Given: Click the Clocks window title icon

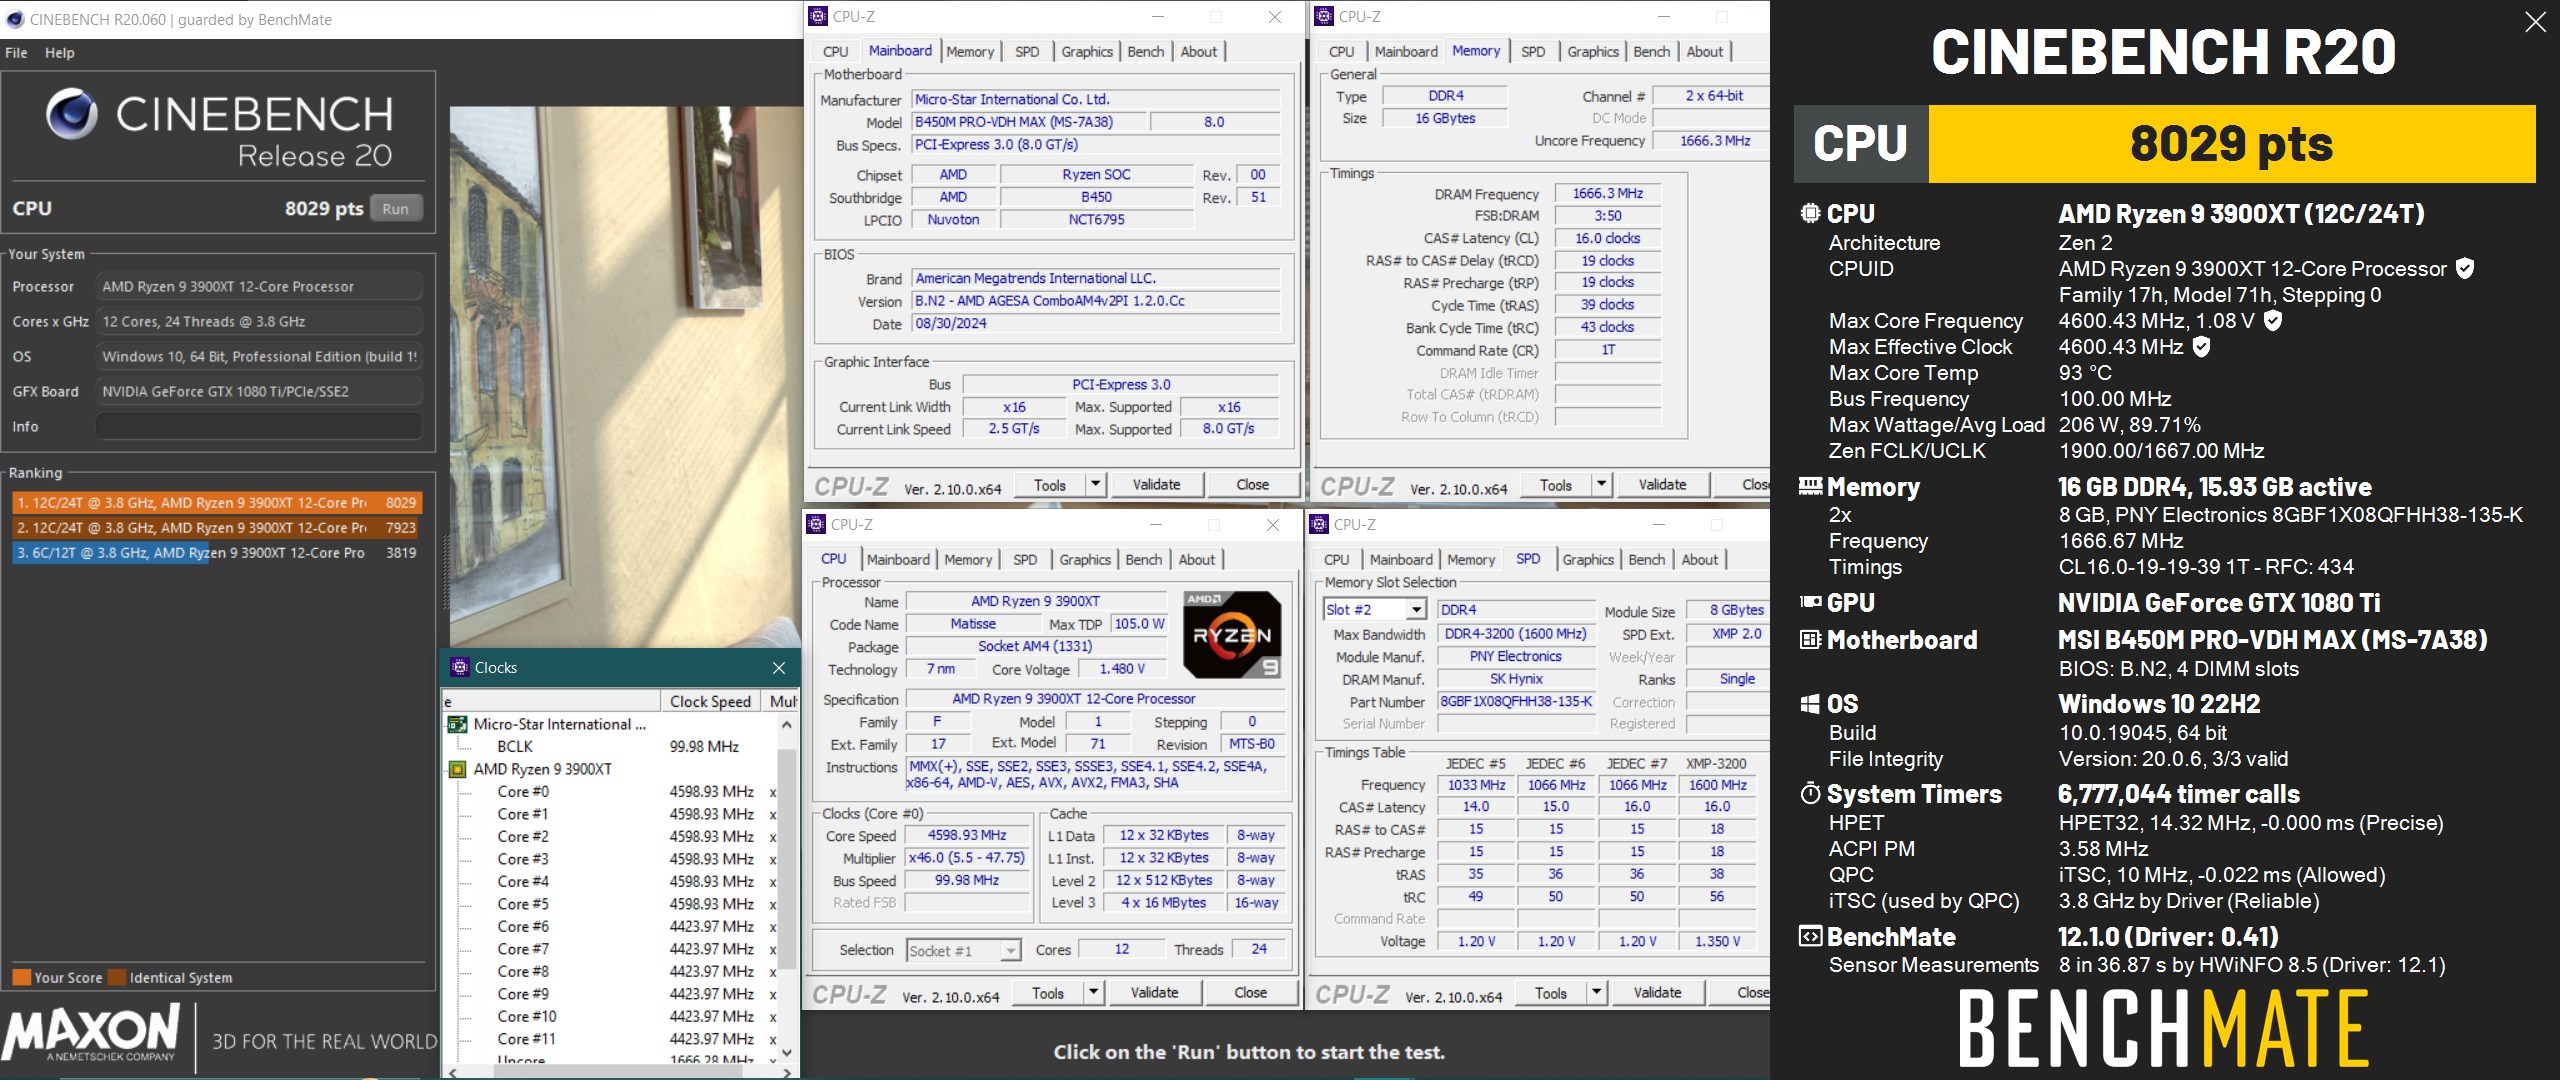Looking at the screenshot, I should (460, 667).
